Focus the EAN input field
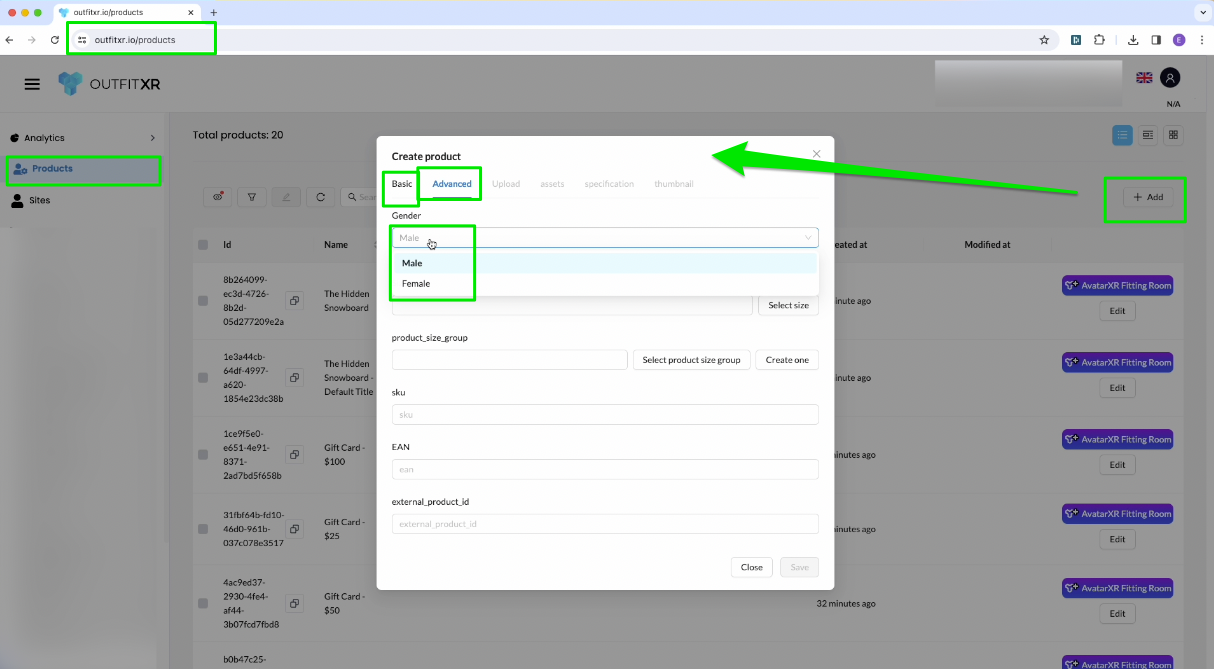 [x=605, y=469]
